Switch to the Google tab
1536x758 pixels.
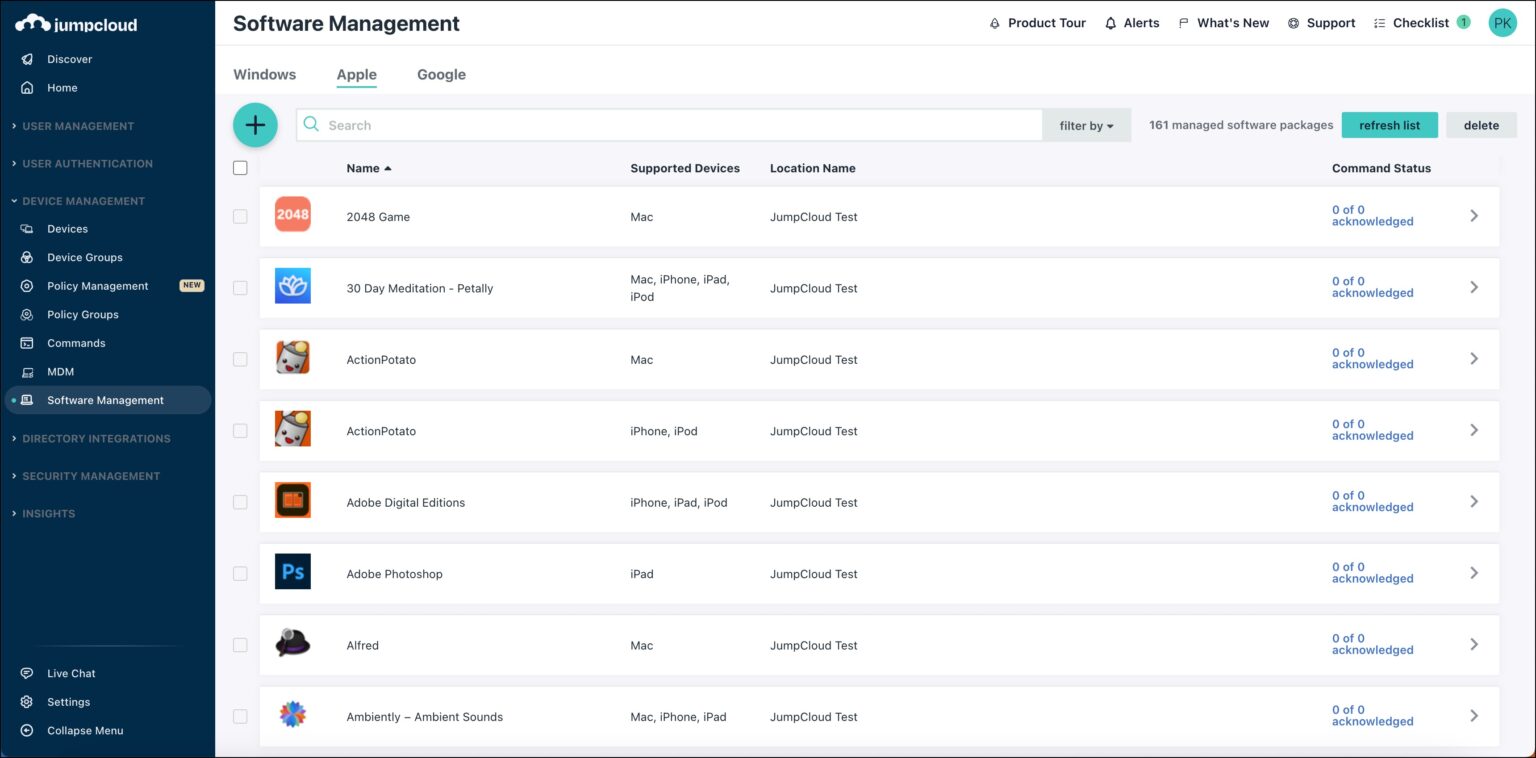click(x=441, y=74)
